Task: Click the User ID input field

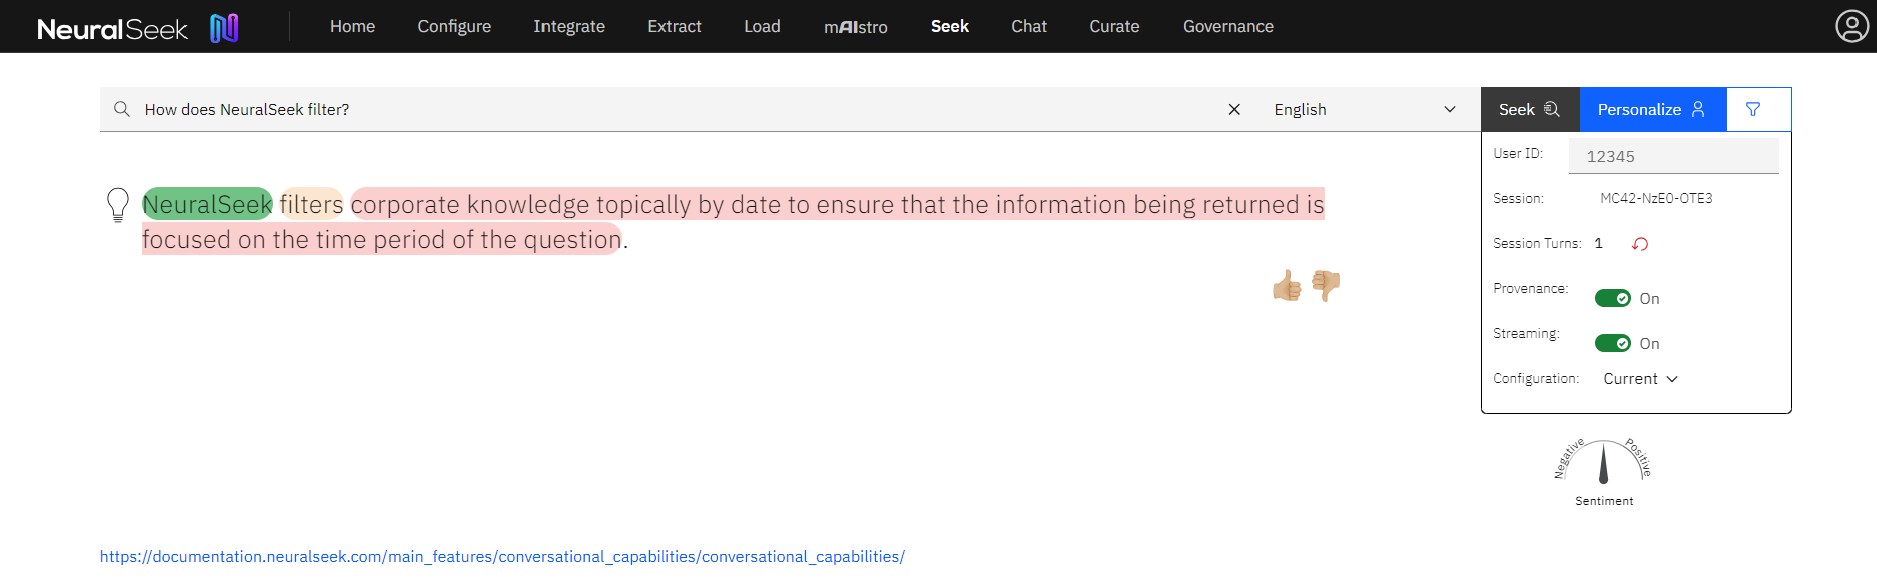Action: 1673,157
